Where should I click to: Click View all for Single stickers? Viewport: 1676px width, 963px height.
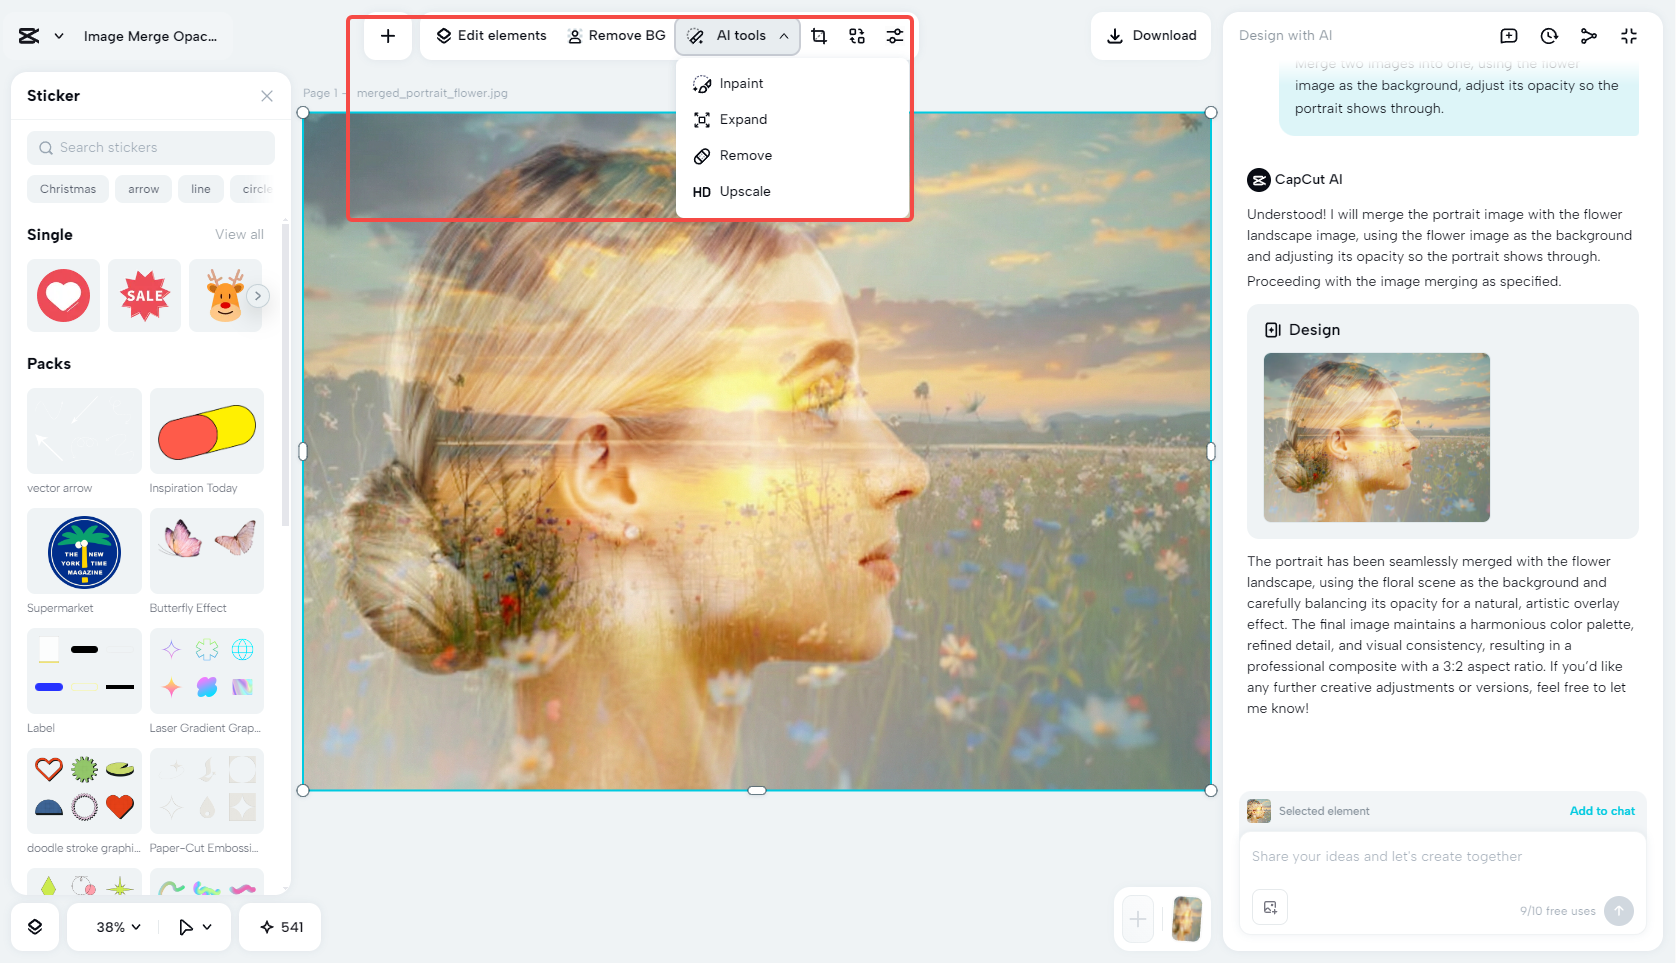tap(240, 235)
